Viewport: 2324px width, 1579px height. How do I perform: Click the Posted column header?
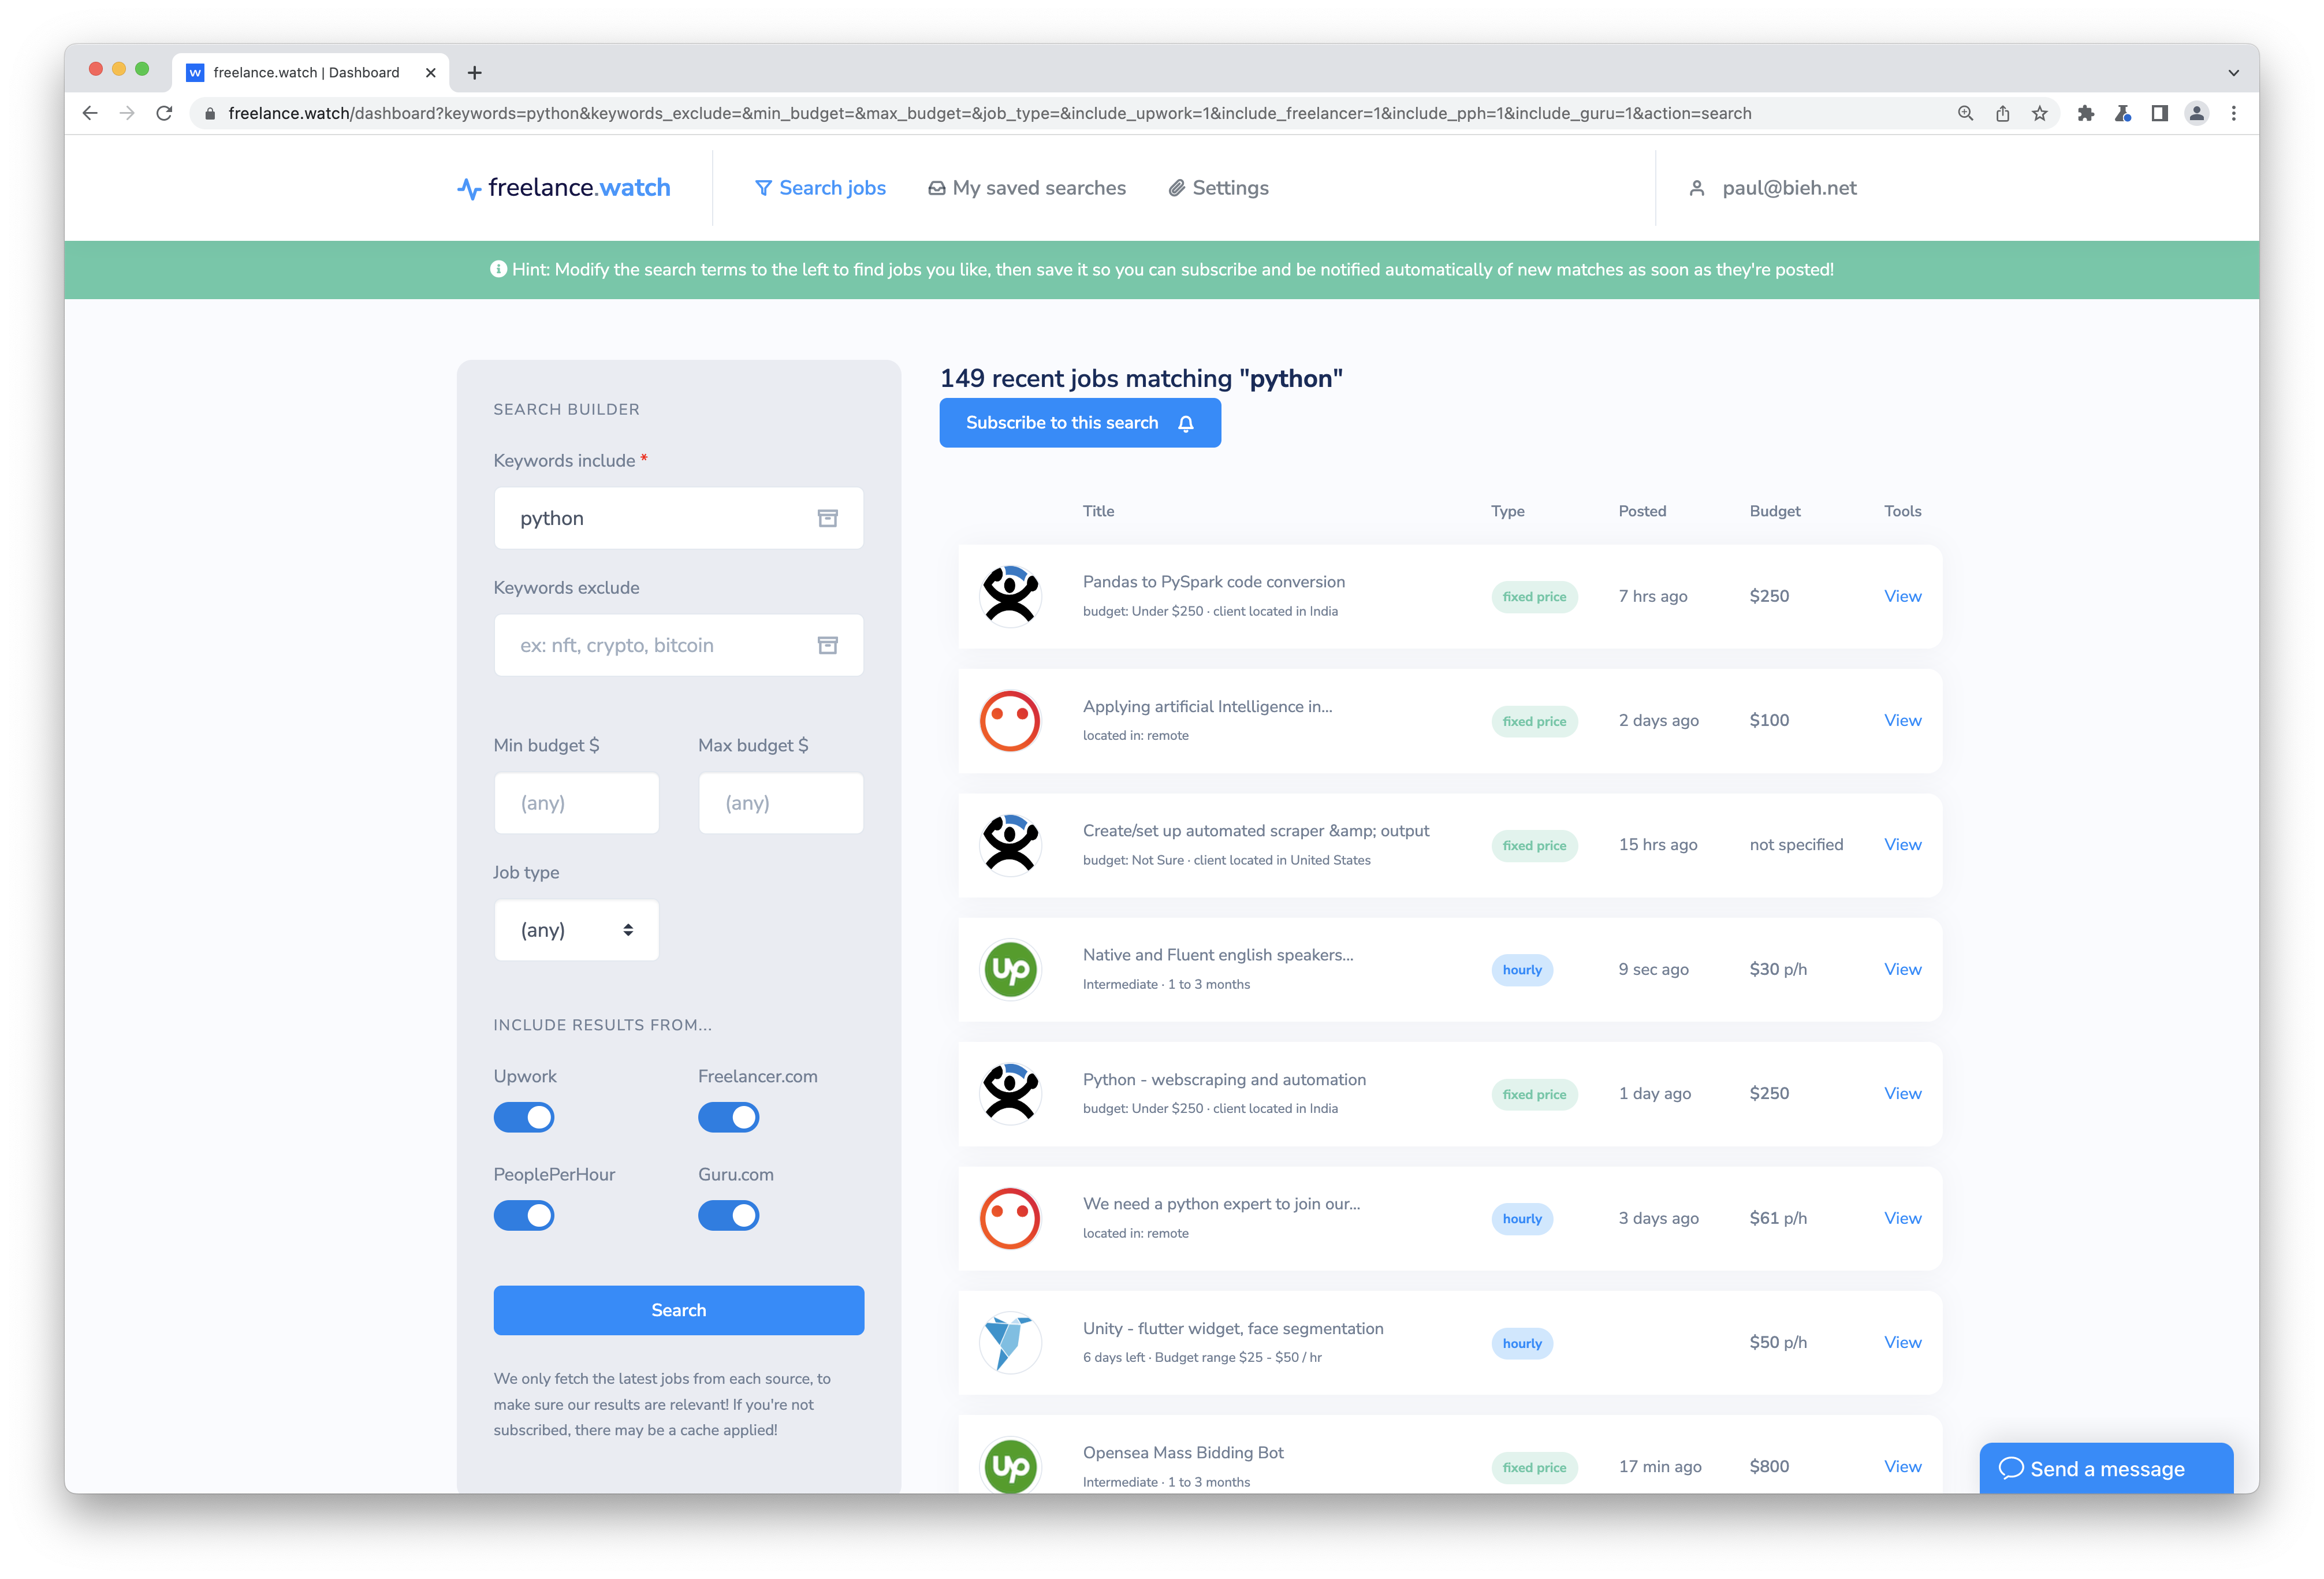pyautogui.click(x=1642, y=511)
